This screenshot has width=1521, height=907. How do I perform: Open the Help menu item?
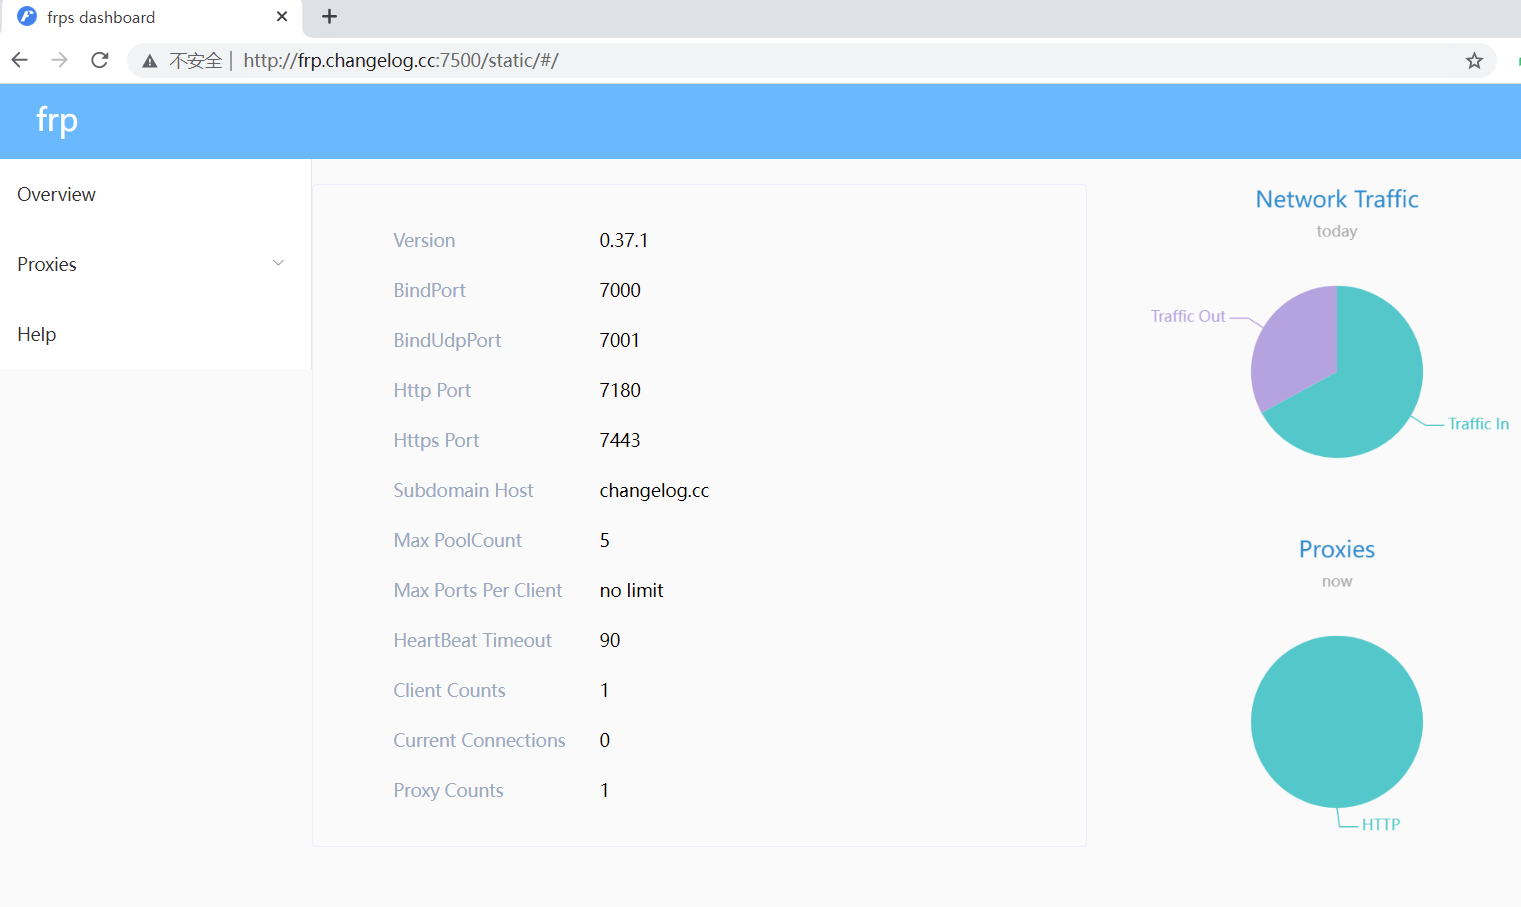click(37, 334)
